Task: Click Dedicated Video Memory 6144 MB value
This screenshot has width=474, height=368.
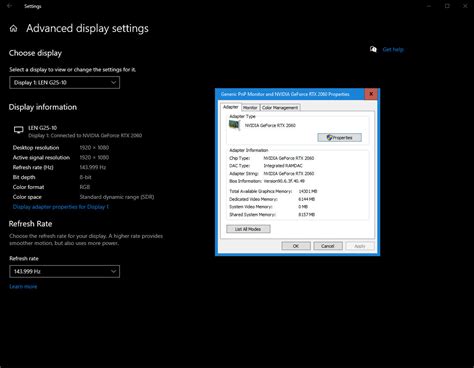Action: (306, 199)
